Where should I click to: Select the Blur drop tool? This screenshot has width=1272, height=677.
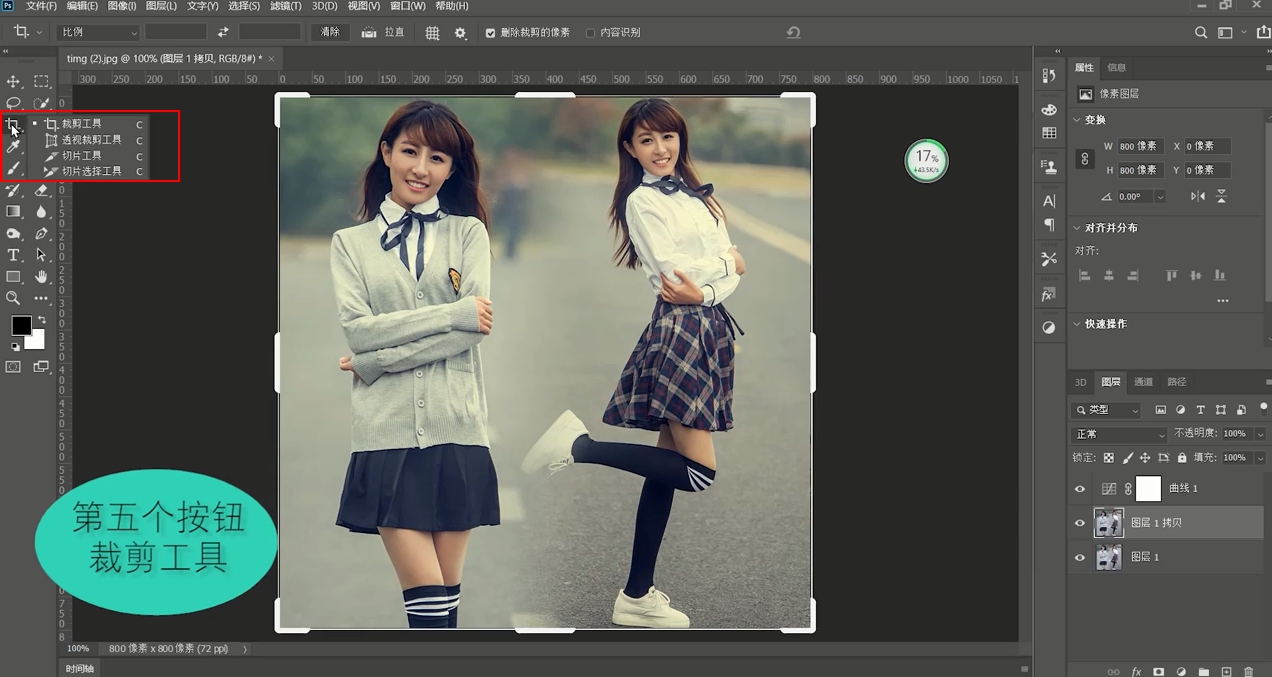click(41, 212)
